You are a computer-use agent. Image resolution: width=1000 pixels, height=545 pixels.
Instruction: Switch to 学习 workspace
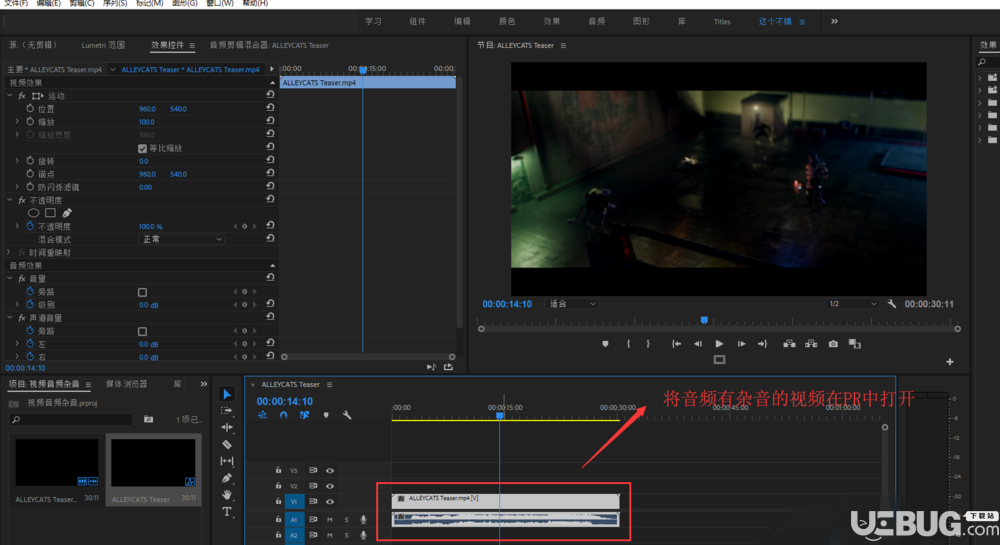tap(373, 22)
